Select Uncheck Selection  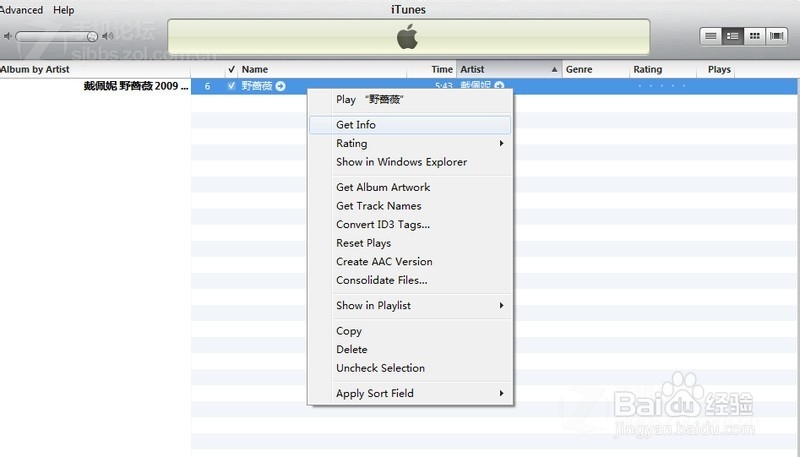[x=410, y=368]
